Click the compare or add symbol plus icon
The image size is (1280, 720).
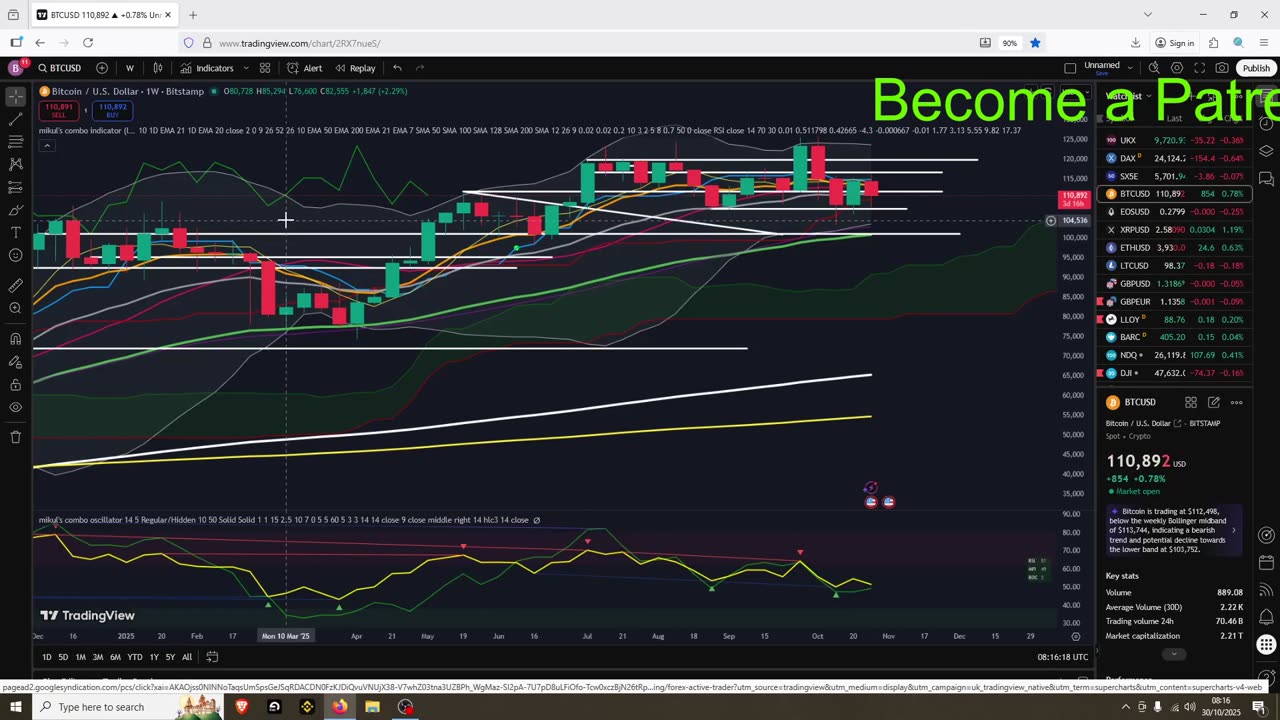[102, 68]
